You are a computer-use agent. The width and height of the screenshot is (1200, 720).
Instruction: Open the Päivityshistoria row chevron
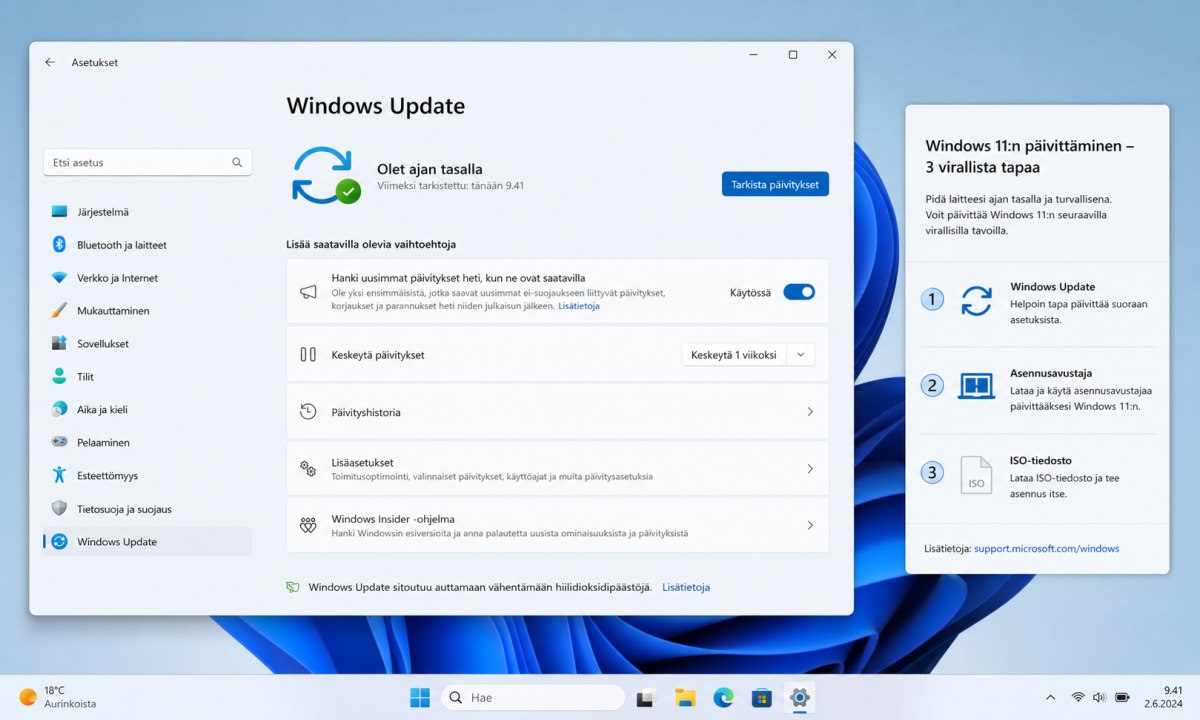tap(810, 412)
